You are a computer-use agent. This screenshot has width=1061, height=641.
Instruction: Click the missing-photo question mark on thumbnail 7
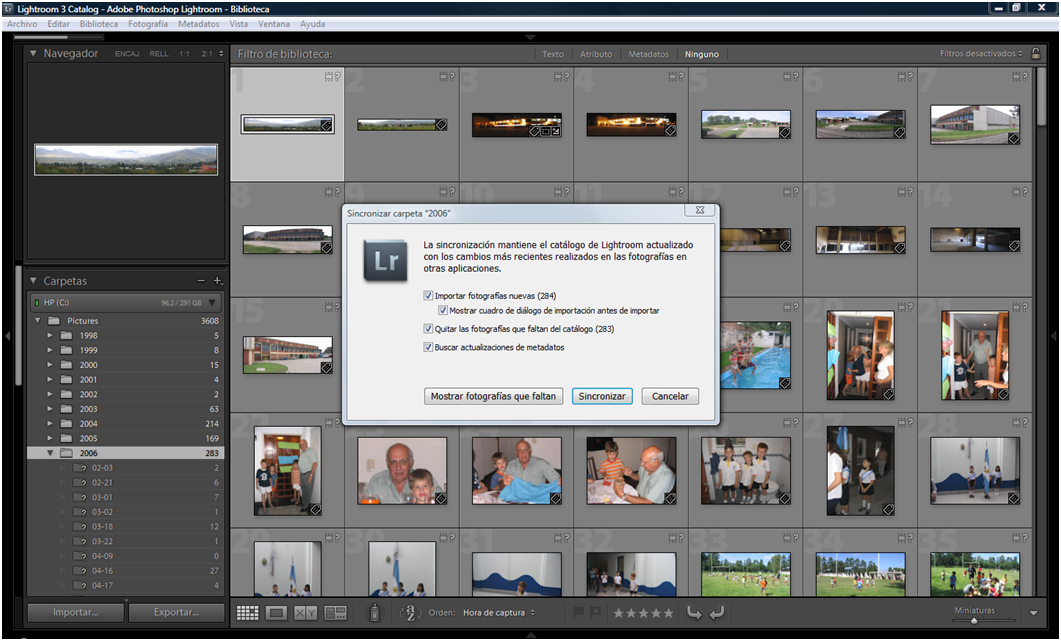click(x=1024, y=77)
